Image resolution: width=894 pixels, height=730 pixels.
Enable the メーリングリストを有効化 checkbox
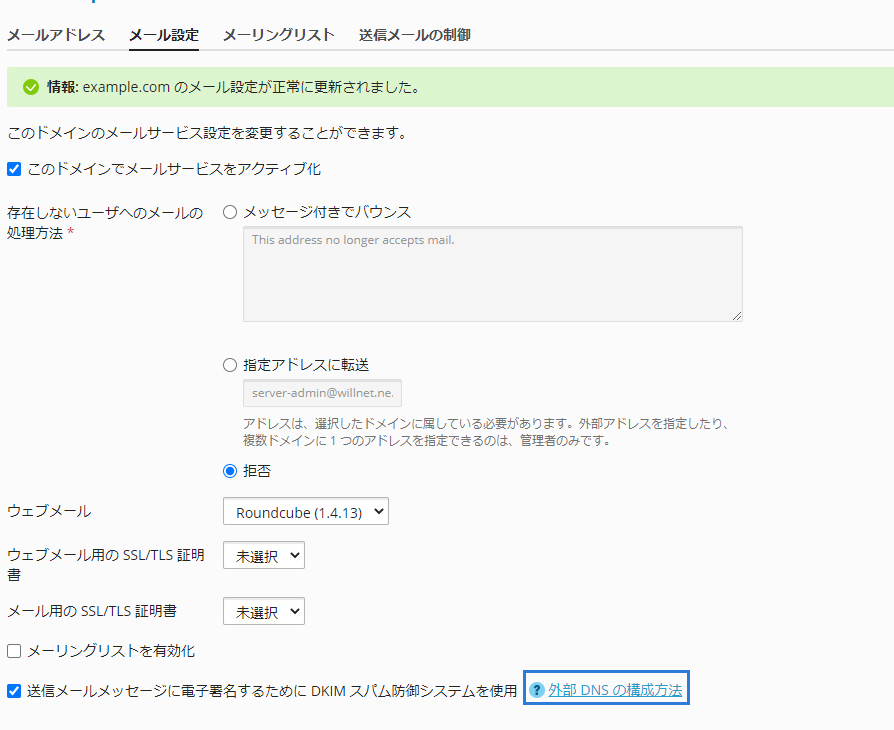(x=14, y=651)
